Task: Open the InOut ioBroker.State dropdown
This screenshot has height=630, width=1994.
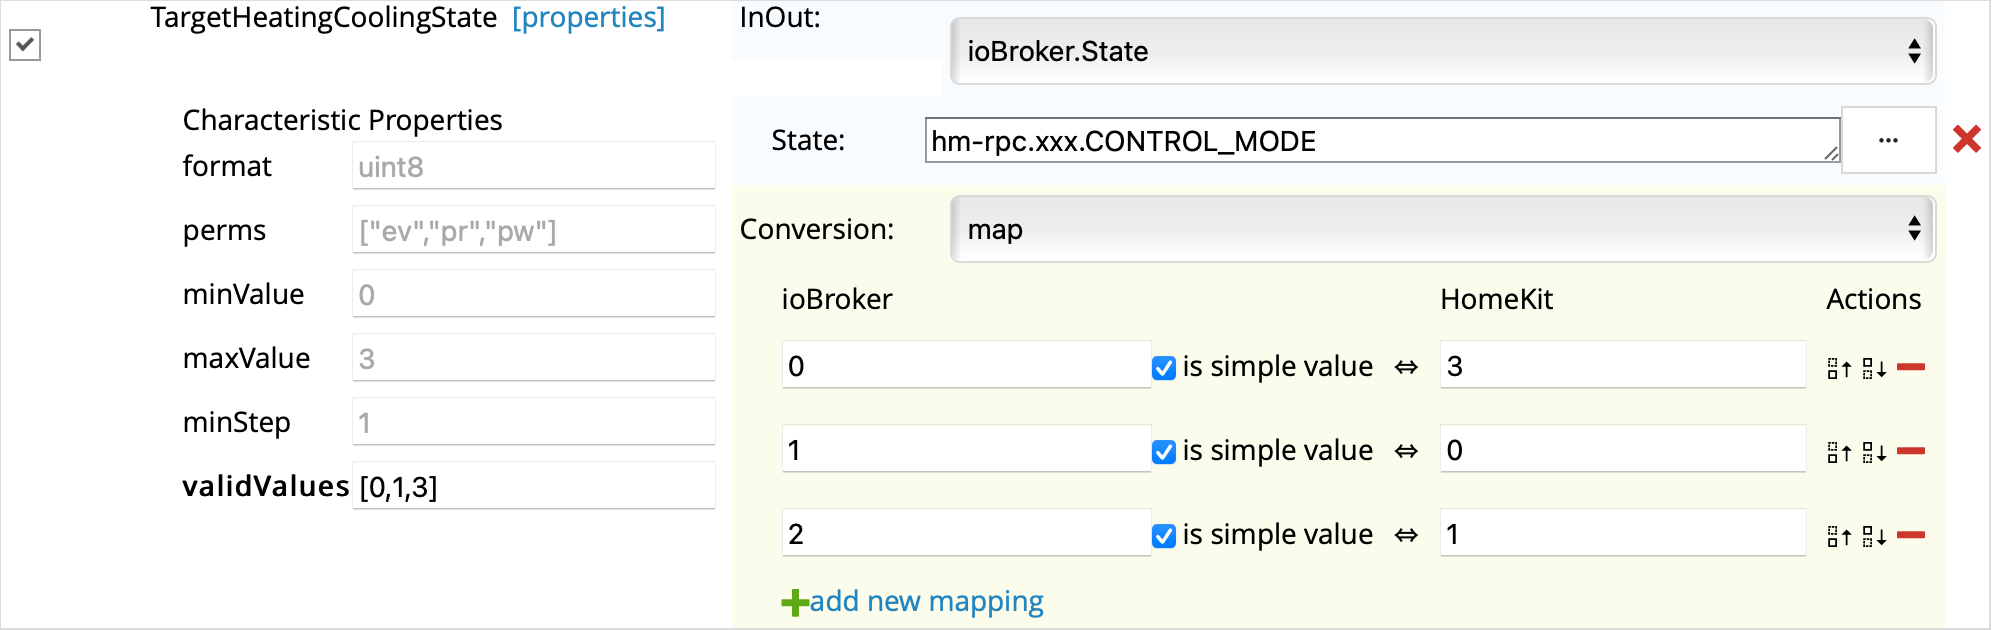Action: tap(1442, 51)
